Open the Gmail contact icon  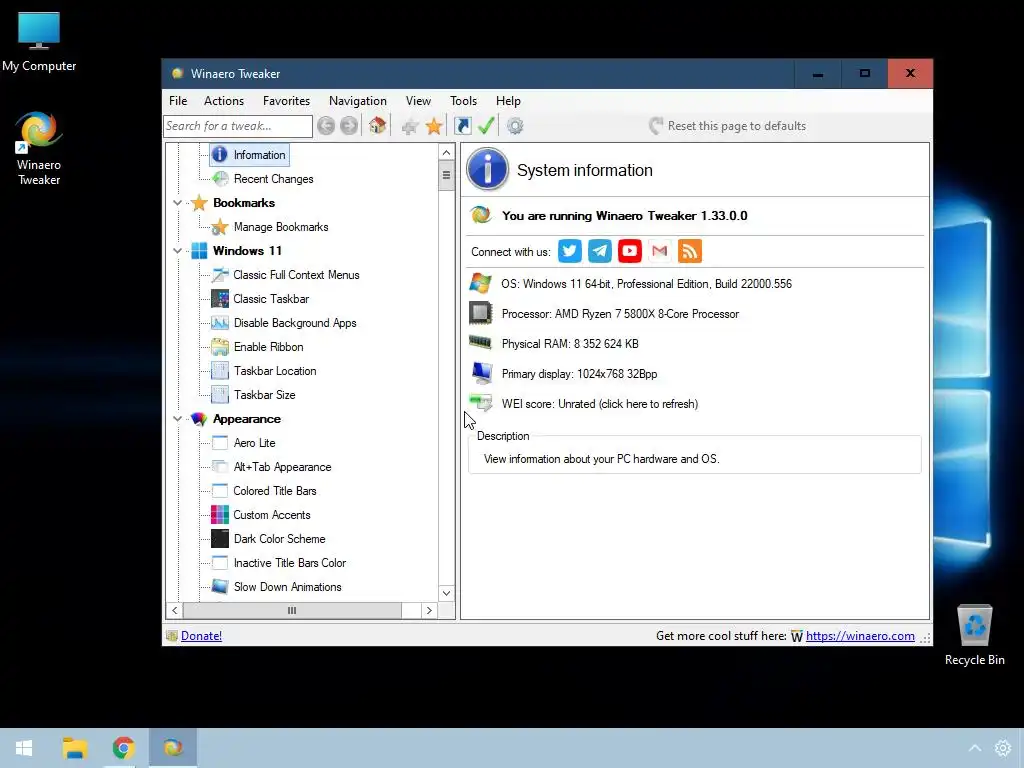point(660,251)
